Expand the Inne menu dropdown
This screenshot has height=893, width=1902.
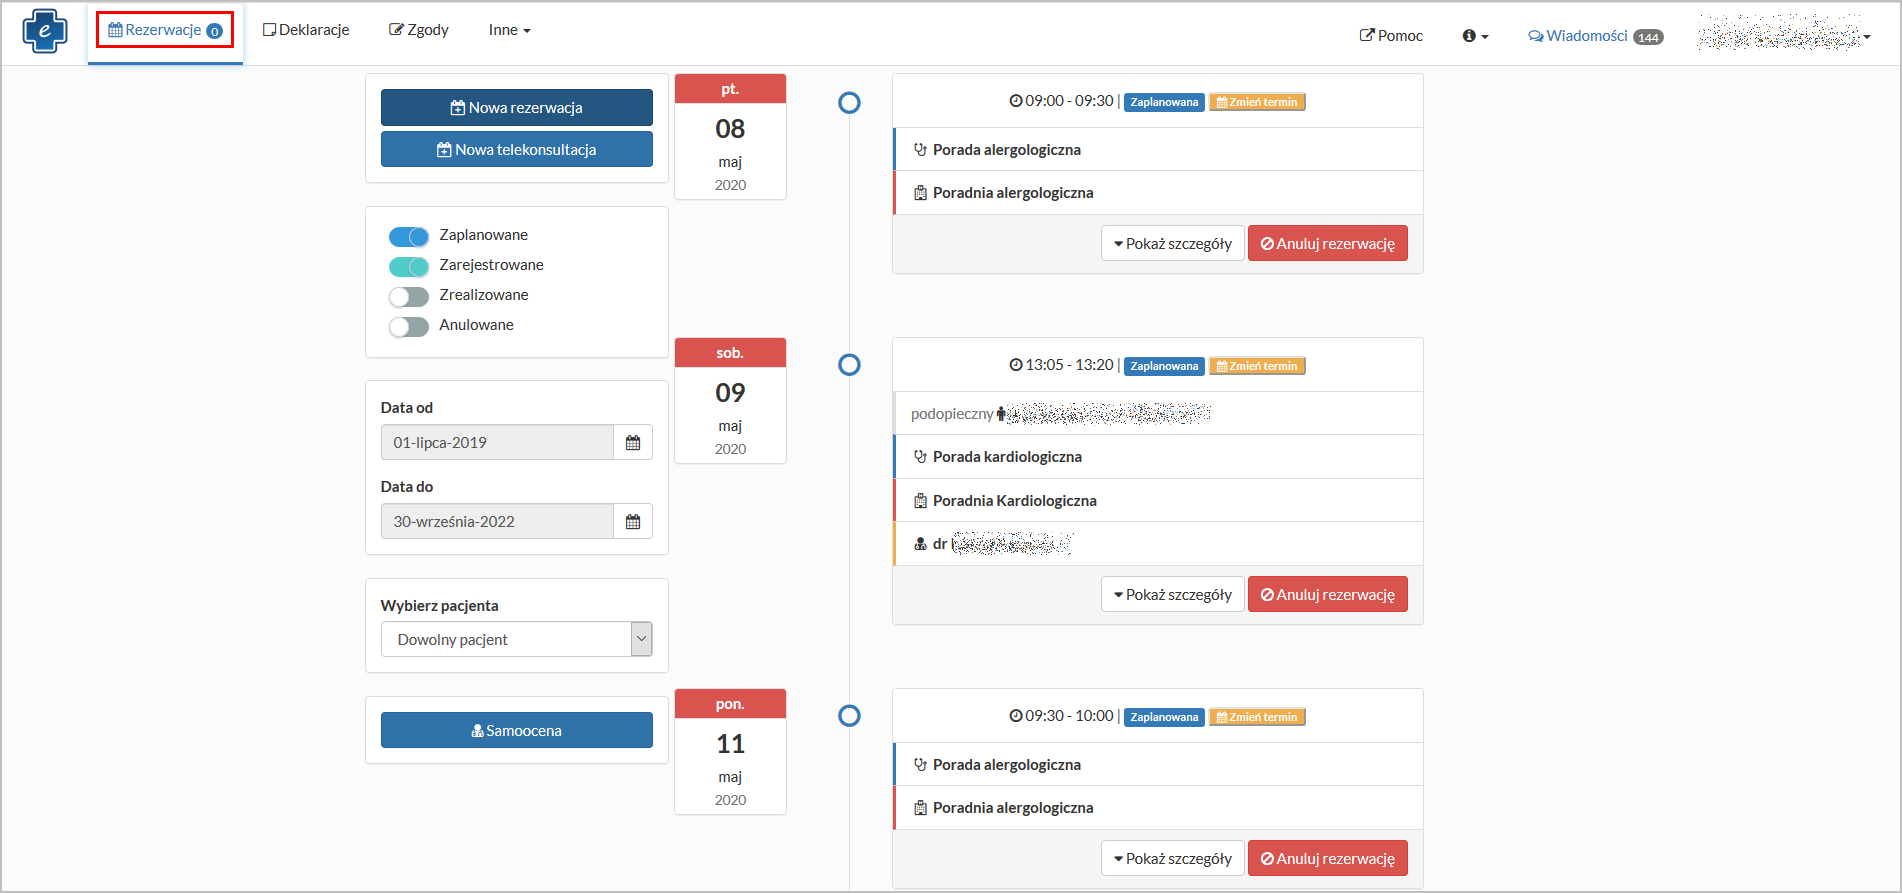click(x=509, y=30)
